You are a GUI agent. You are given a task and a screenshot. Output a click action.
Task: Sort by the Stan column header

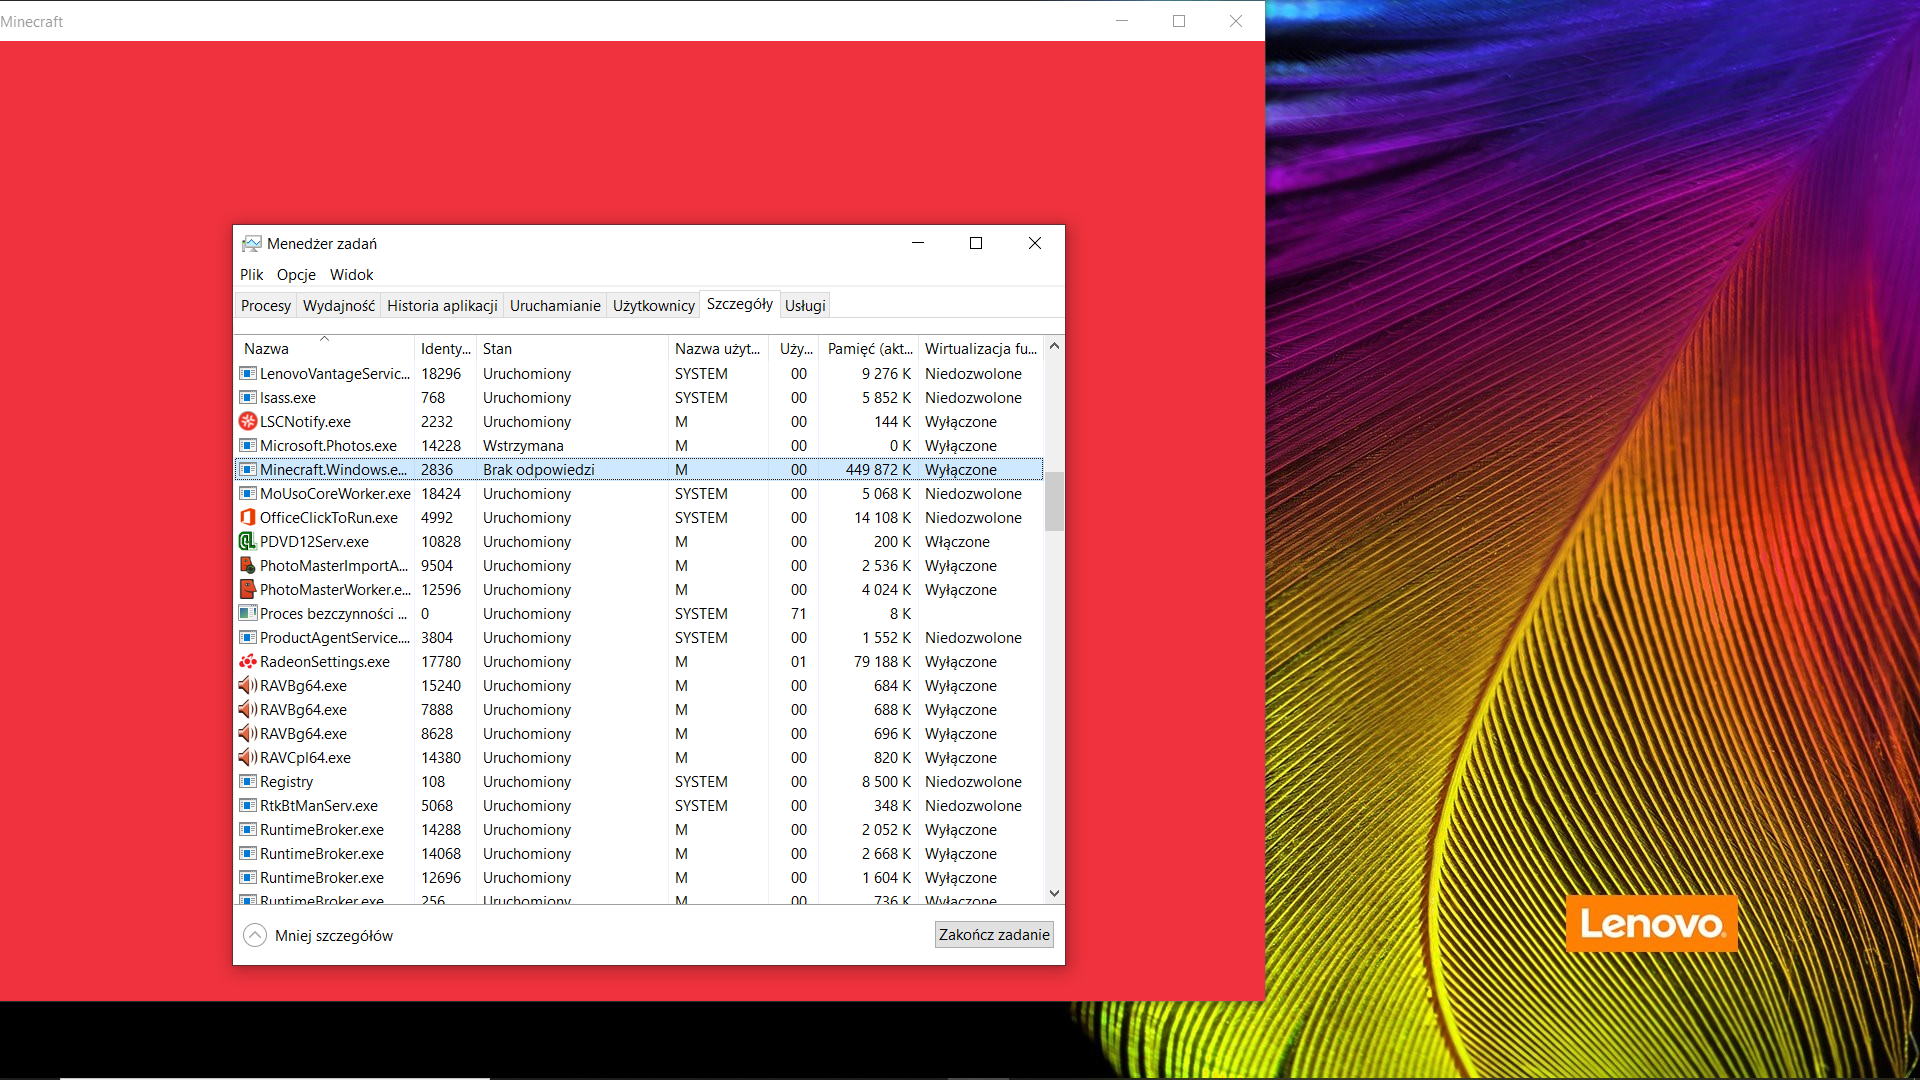point(497,349)
